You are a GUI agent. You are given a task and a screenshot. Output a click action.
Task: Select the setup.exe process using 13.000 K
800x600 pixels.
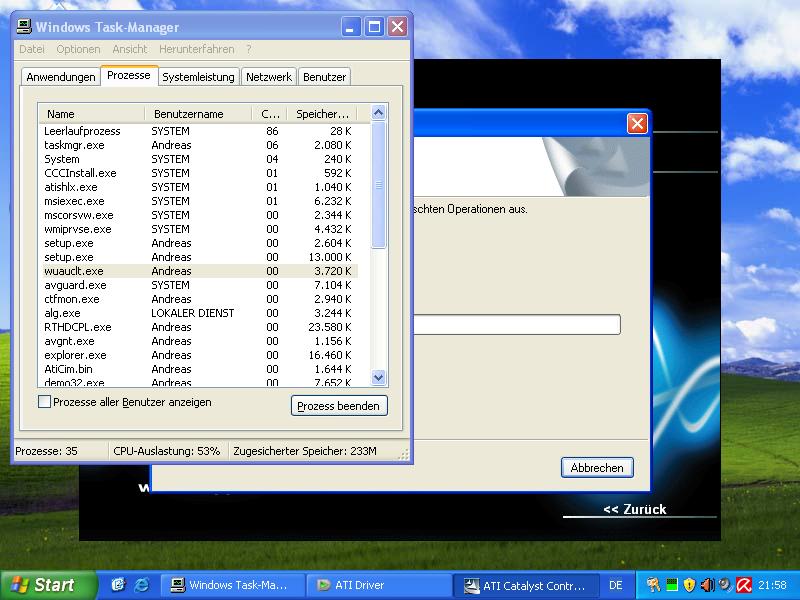point(198,257)
